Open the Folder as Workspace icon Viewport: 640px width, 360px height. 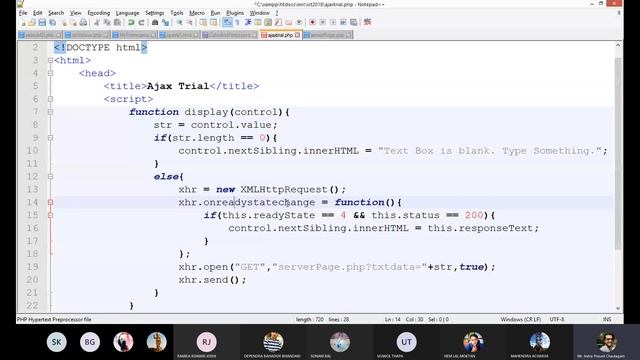[x=288, y=22]
